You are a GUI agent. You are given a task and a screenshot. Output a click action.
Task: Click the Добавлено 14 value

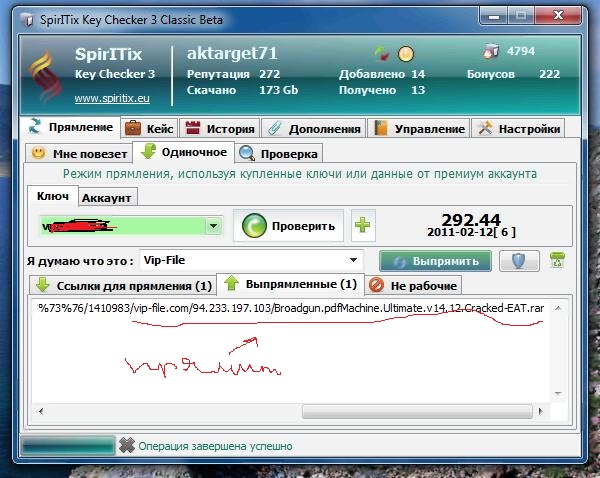418,74
